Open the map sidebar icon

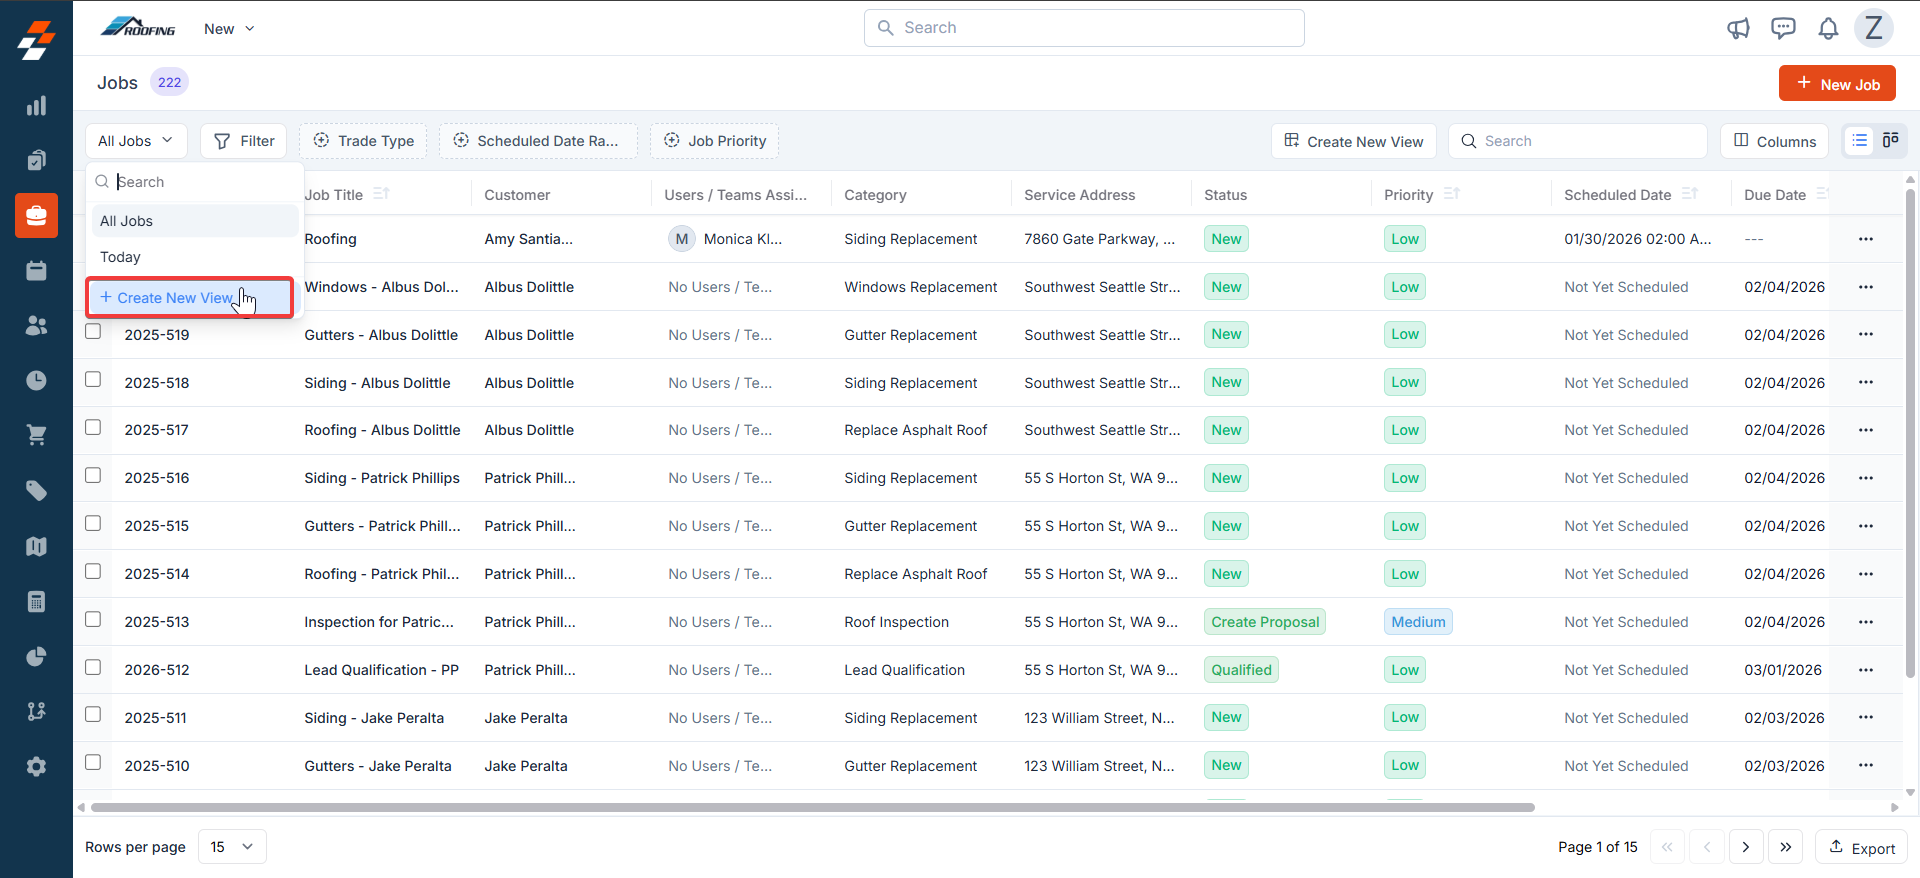[x=36, y=546]
